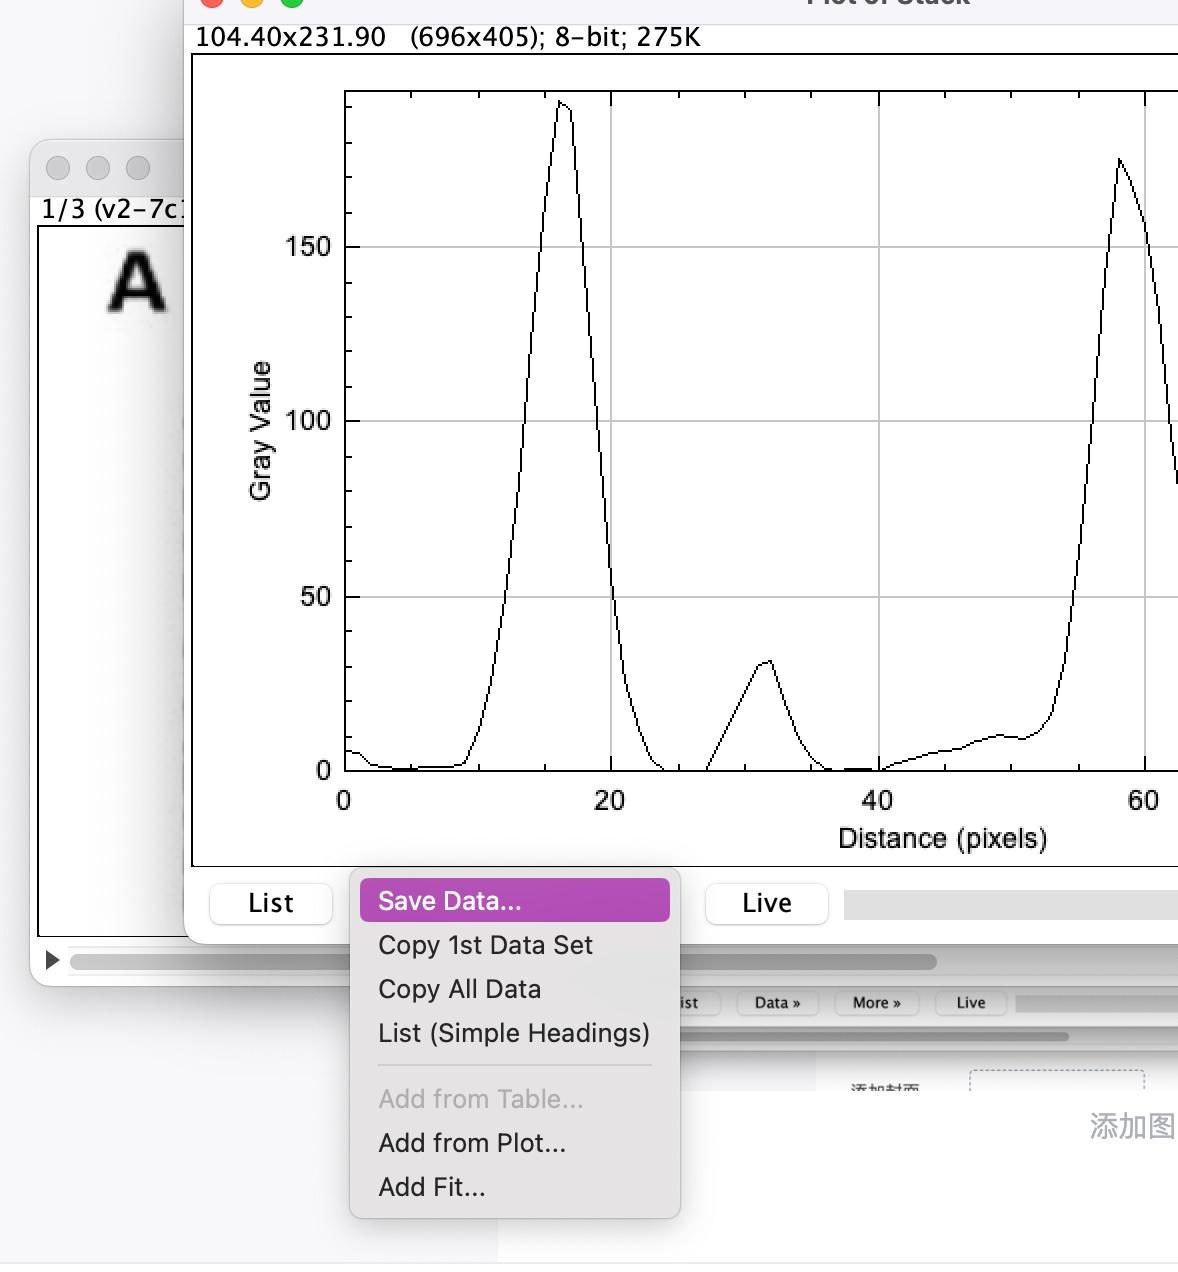Image resolution: width=1178 pixels, height=1272 pixels.
Task: Click the scrollbar beneath the background Data » row
Action: pyautogui.click(x=870, y=1037)
